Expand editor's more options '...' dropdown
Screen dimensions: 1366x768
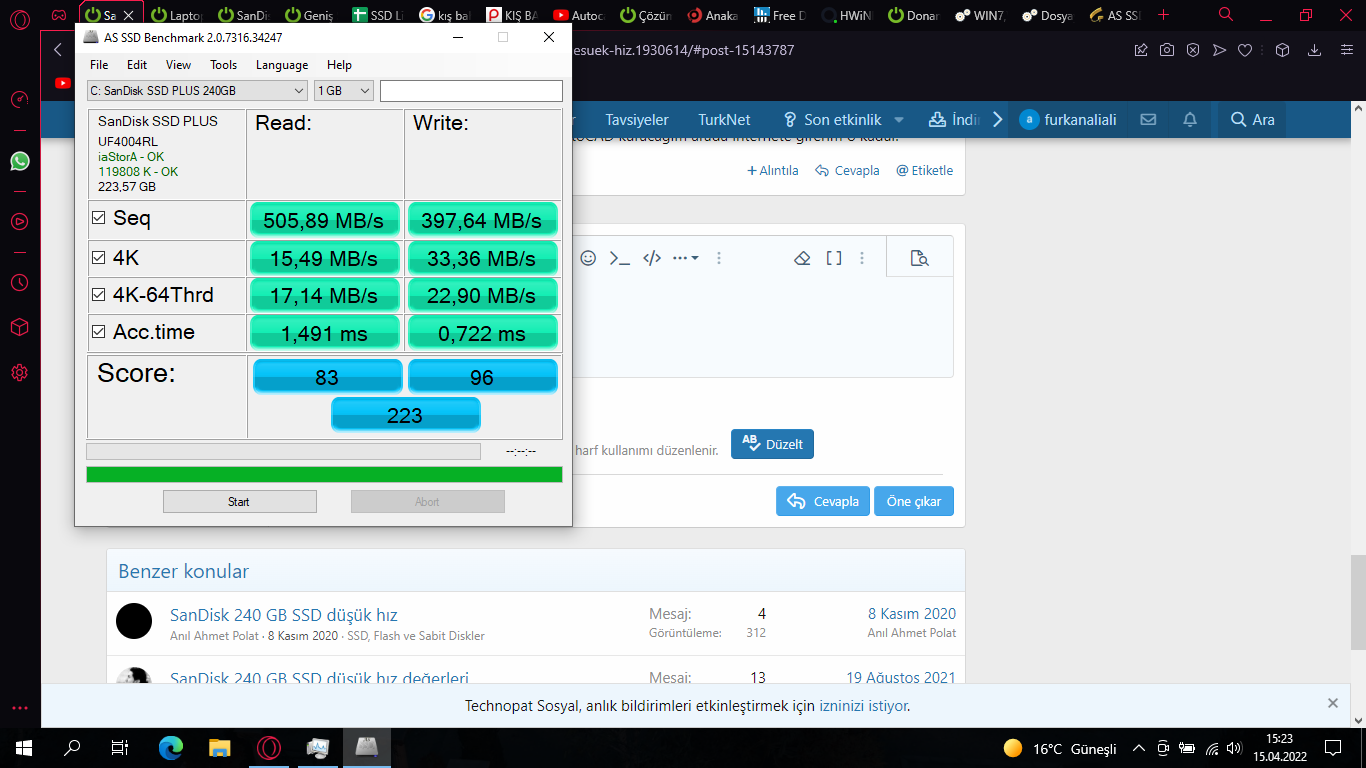pos(685,258)
